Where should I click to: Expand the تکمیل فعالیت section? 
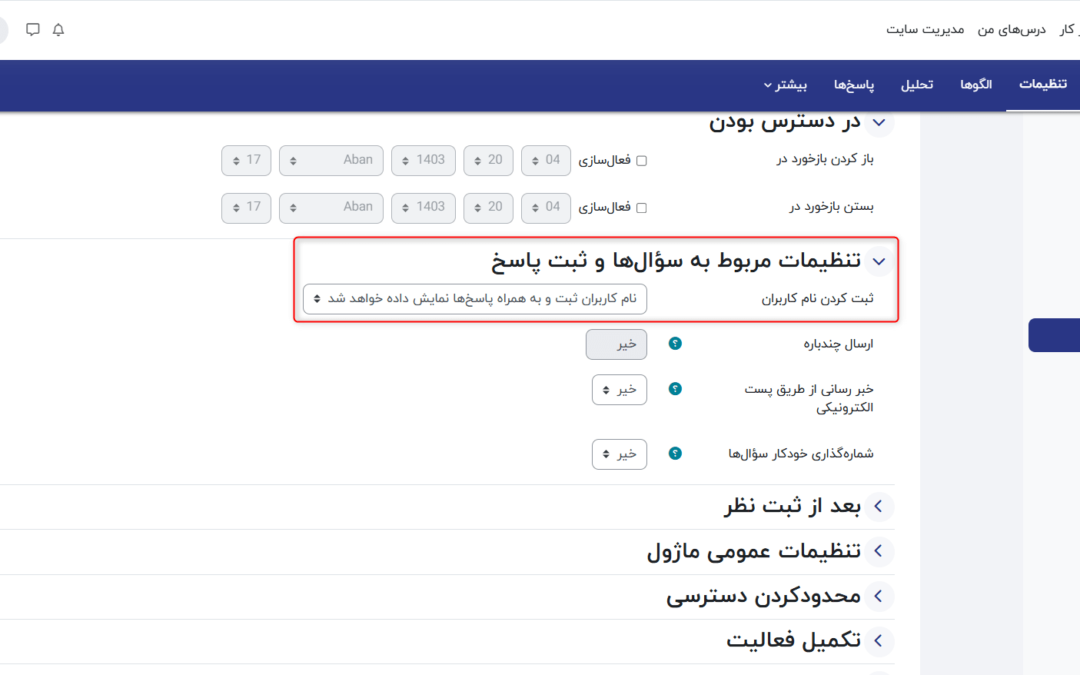879,641
